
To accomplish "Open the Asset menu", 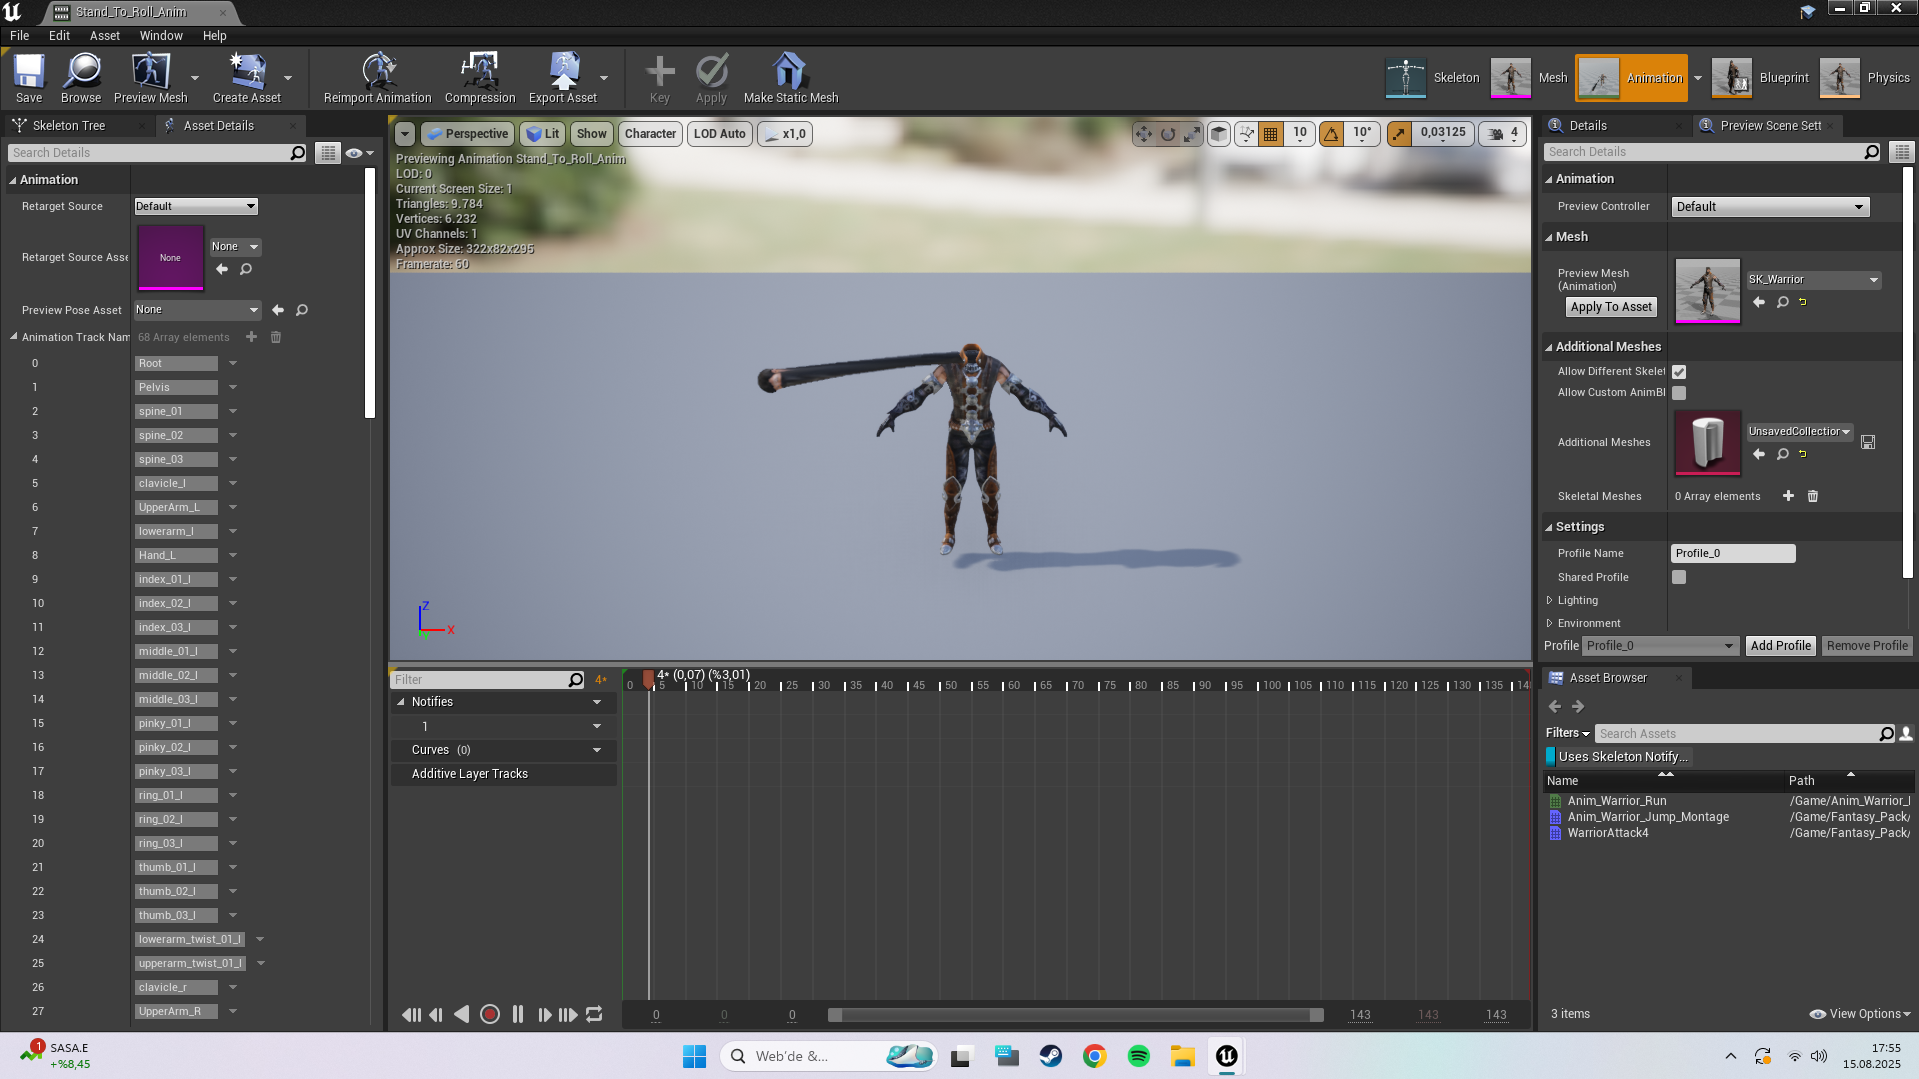I will pos(105,35).
